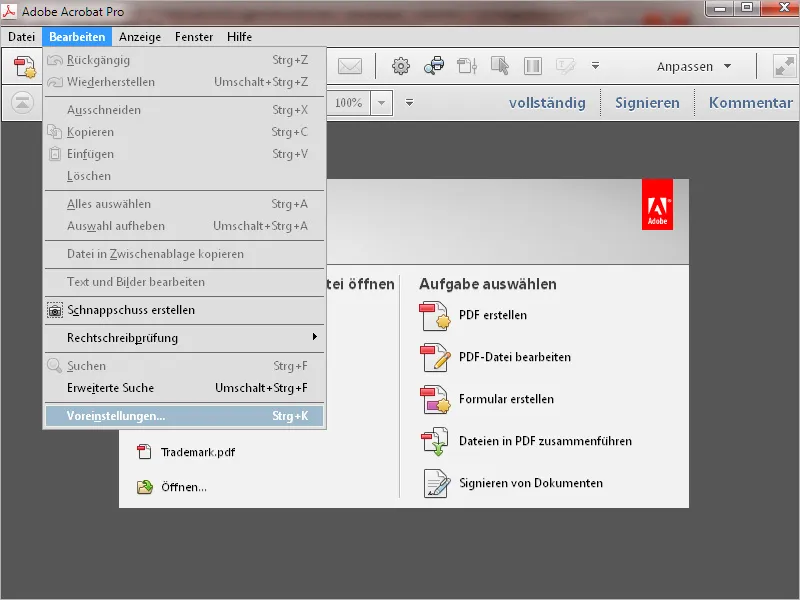Select Schnappschuss erstellen menu entry
This screenshot has width=800, height=600.
[x=184, y=310]
